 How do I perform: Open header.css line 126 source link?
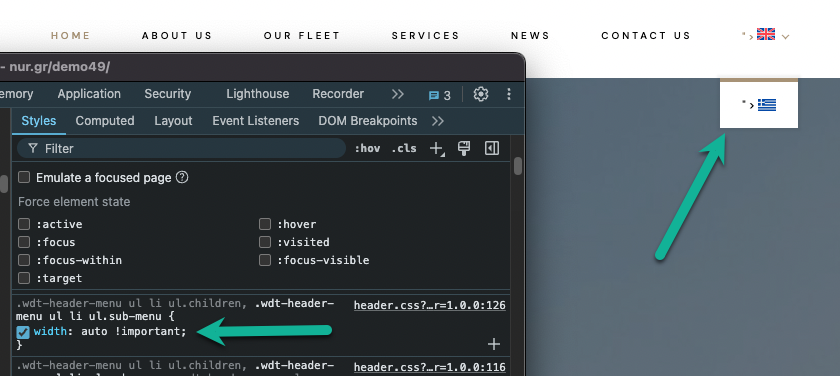[430, 305]
